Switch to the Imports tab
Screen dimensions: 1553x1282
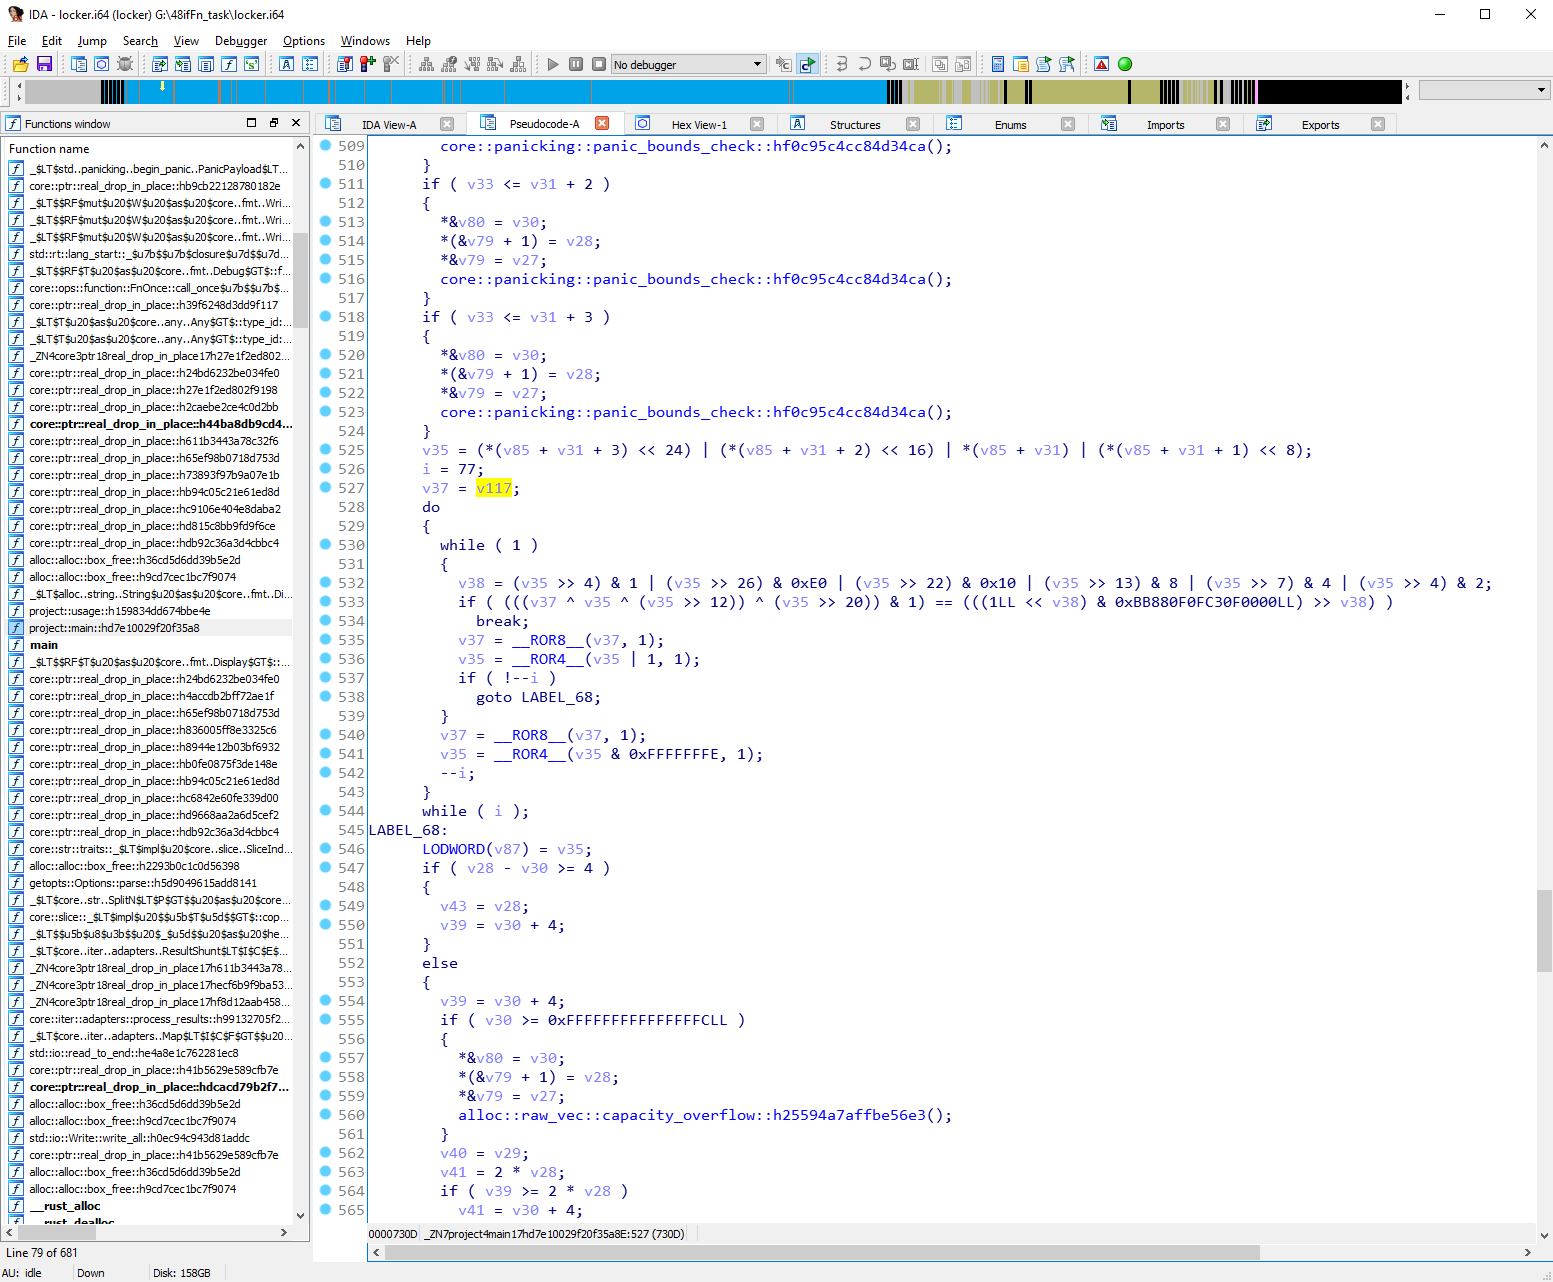click(1165, 125)
